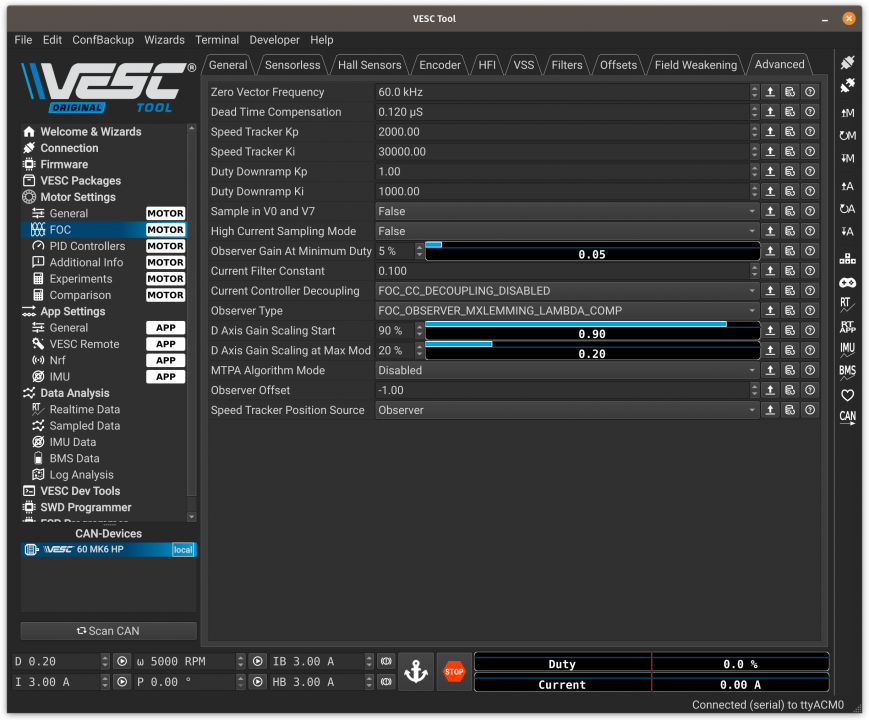This screenshot has width=869, height=720.
Task: Open the Observer Type dropdown
Action: 567,311
